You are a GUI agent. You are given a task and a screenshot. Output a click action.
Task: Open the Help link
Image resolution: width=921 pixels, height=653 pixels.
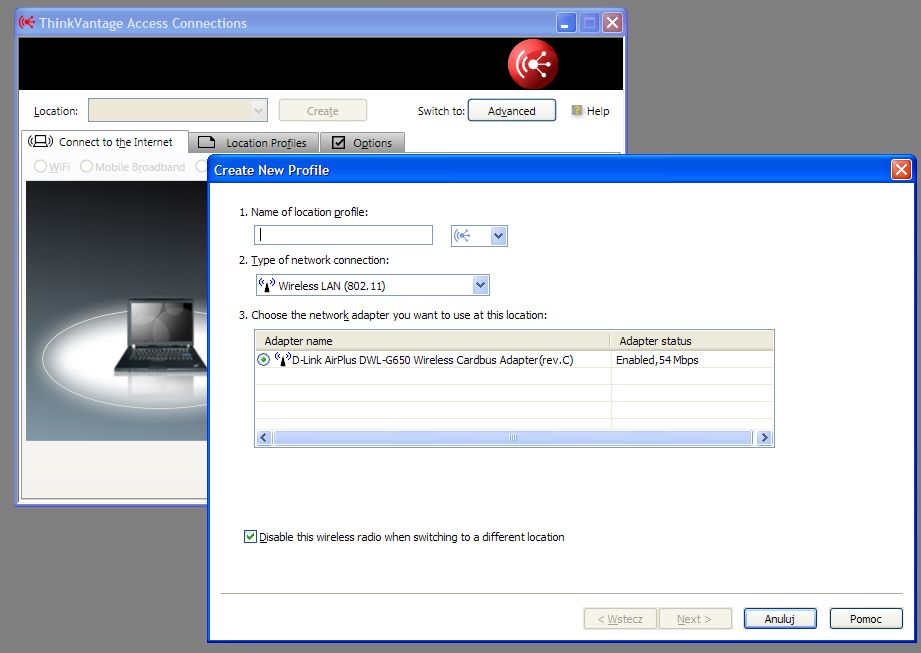[x=598, y=111]
